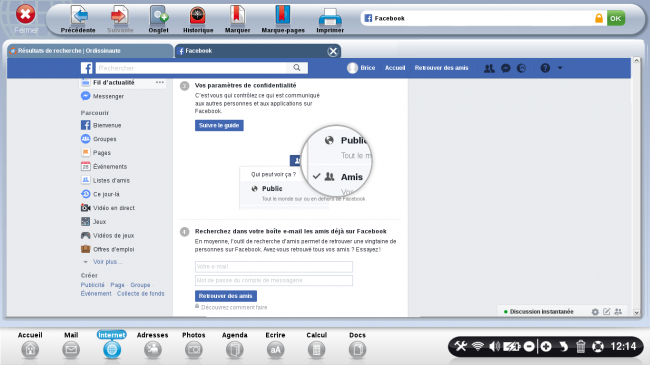The width and height of the screenshot is (650, 365).
Task: Open Photos app in dock
Action: [194, 350]
